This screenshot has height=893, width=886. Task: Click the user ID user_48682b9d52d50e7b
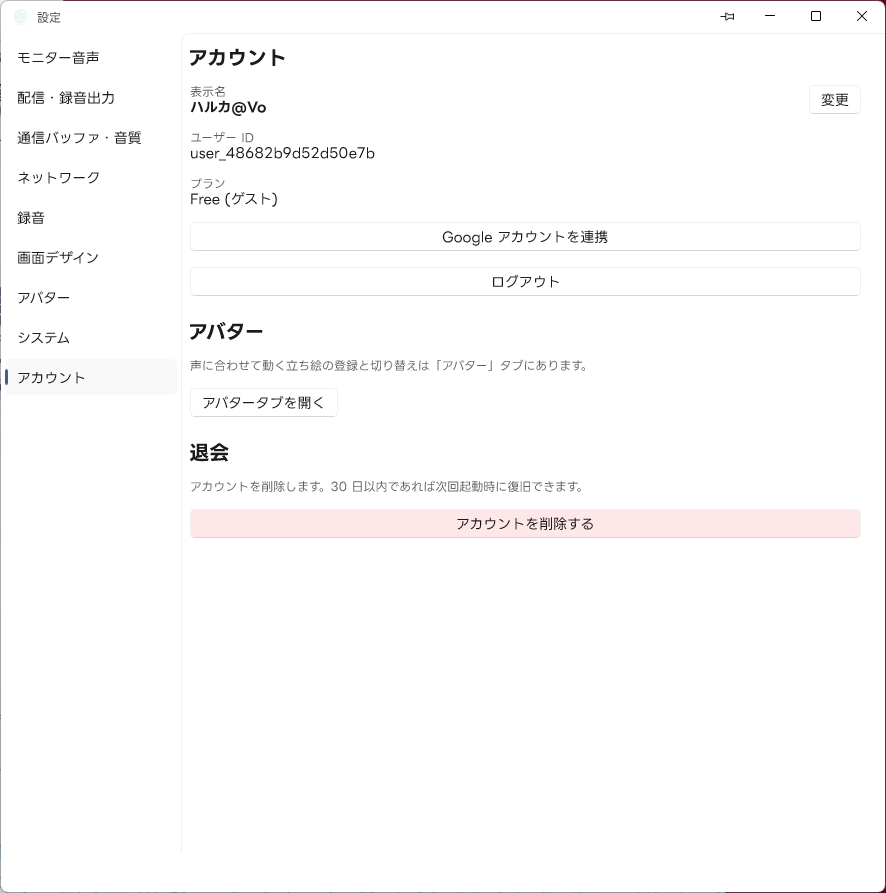click(282, 153)
